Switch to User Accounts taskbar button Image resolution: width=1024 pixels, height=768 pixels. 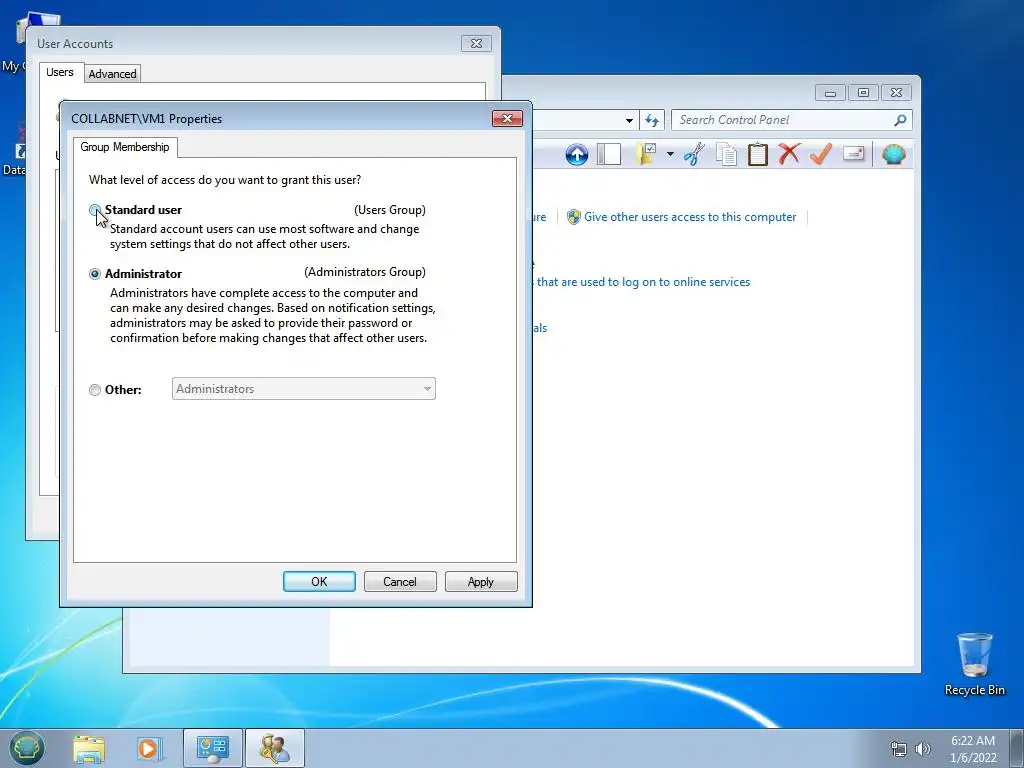(274, 749)
